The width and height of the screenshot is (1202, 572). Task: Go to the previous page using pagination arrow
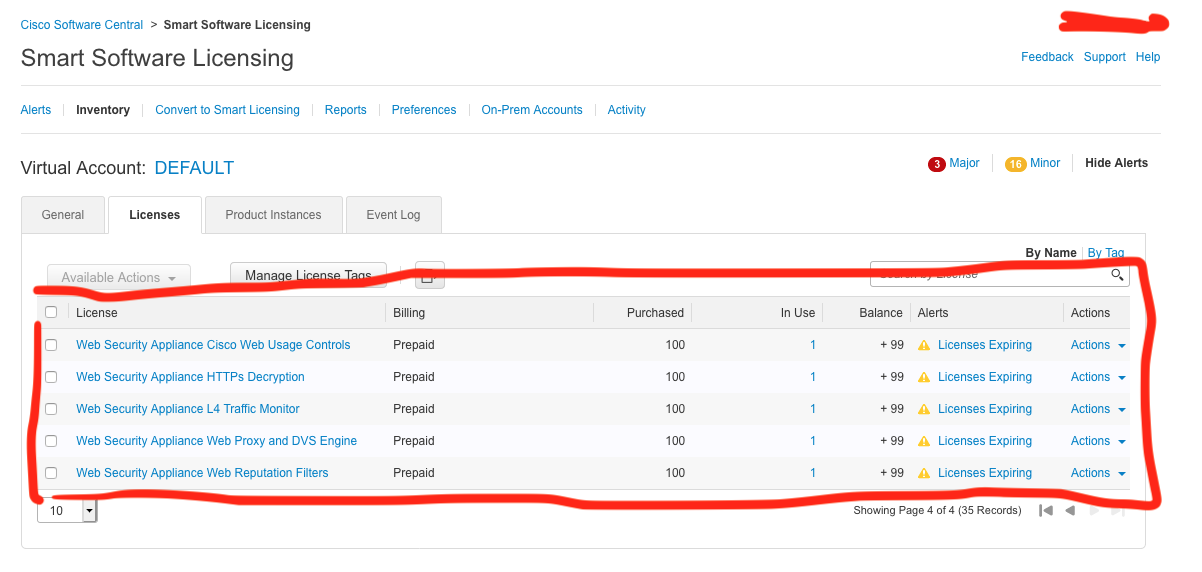[x=1070, y=511]
